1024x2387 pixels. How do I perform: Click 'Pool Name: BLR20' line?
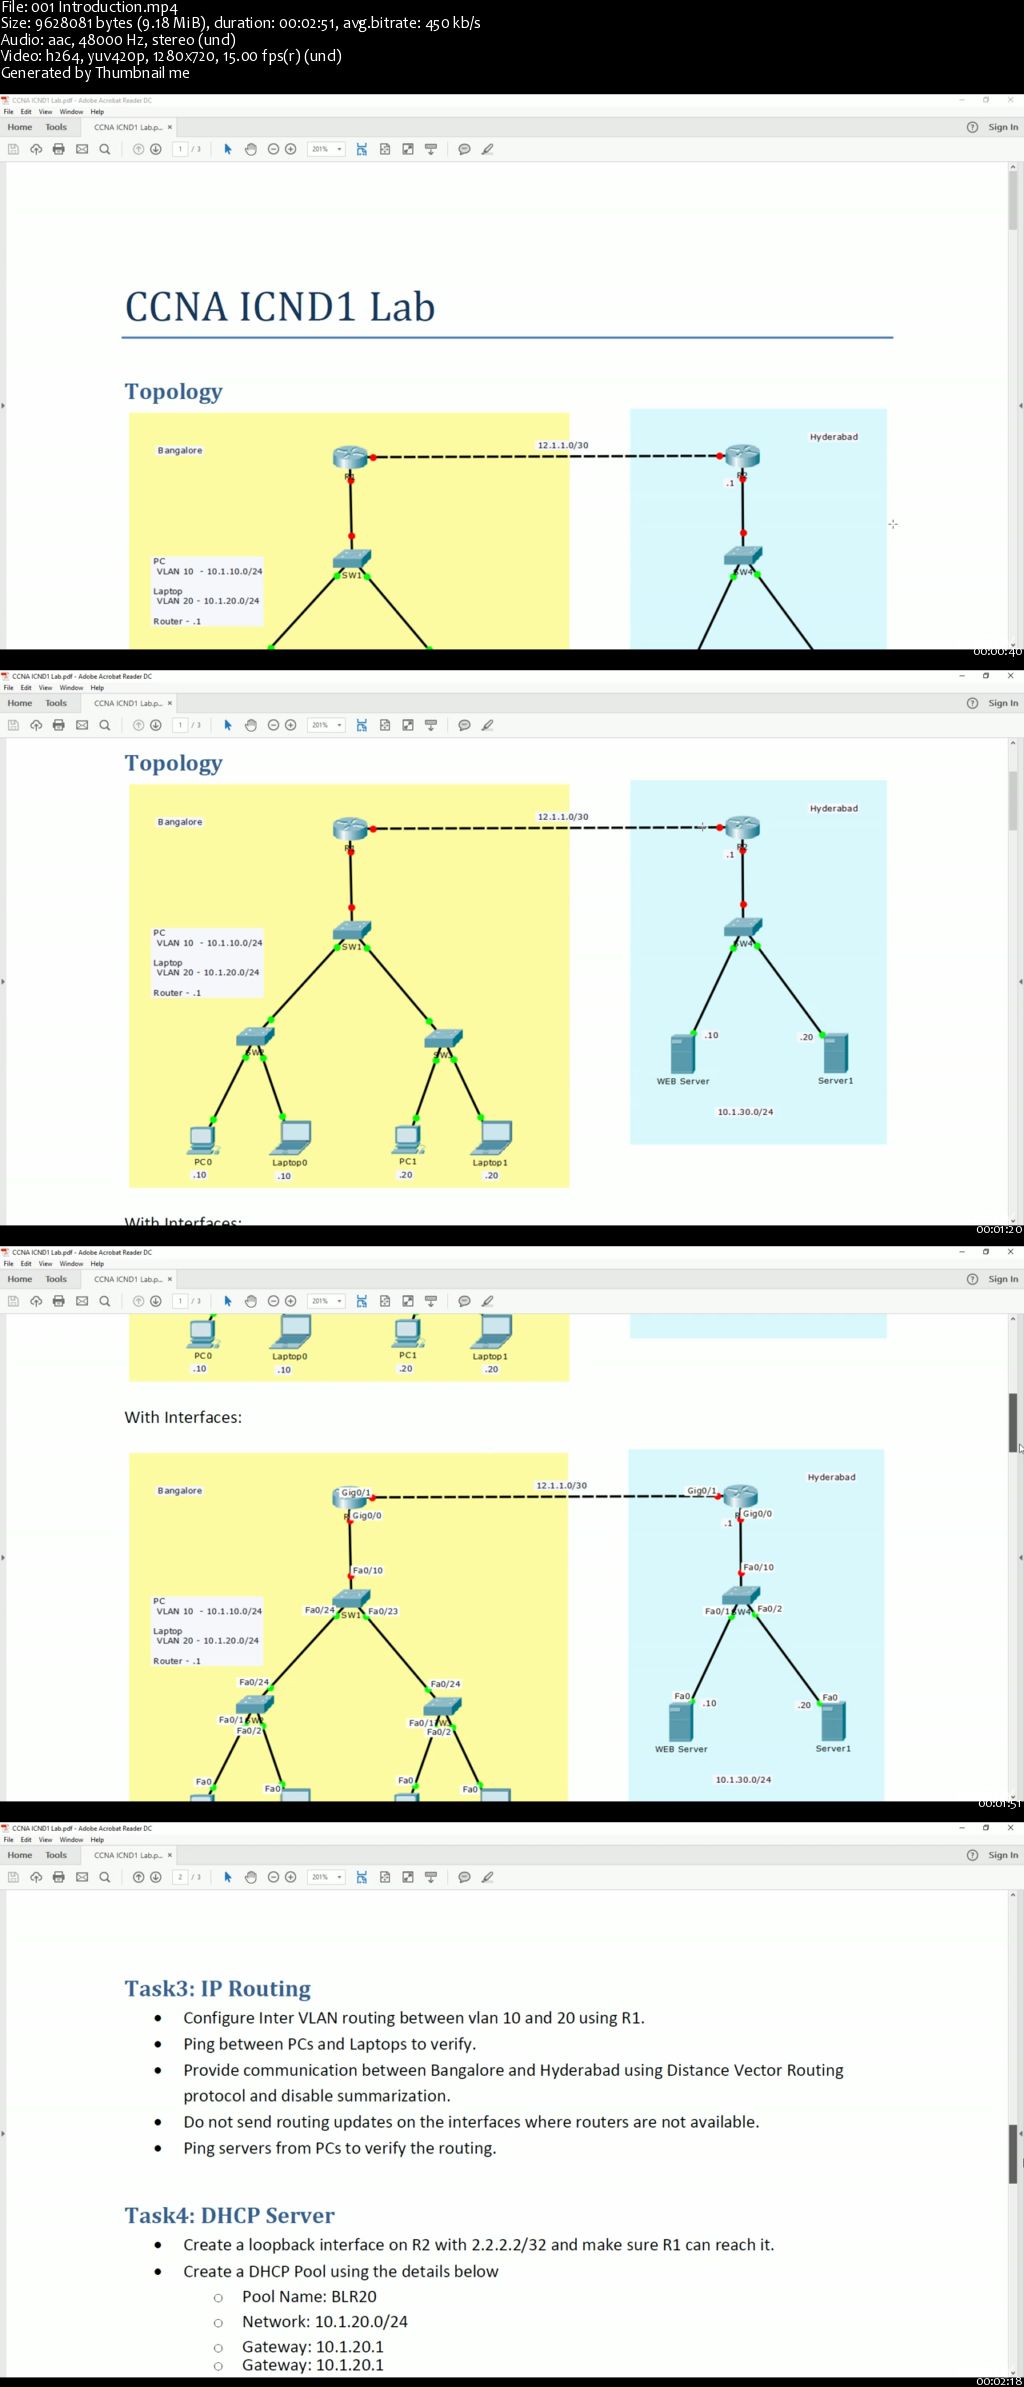click(309, 2296)
